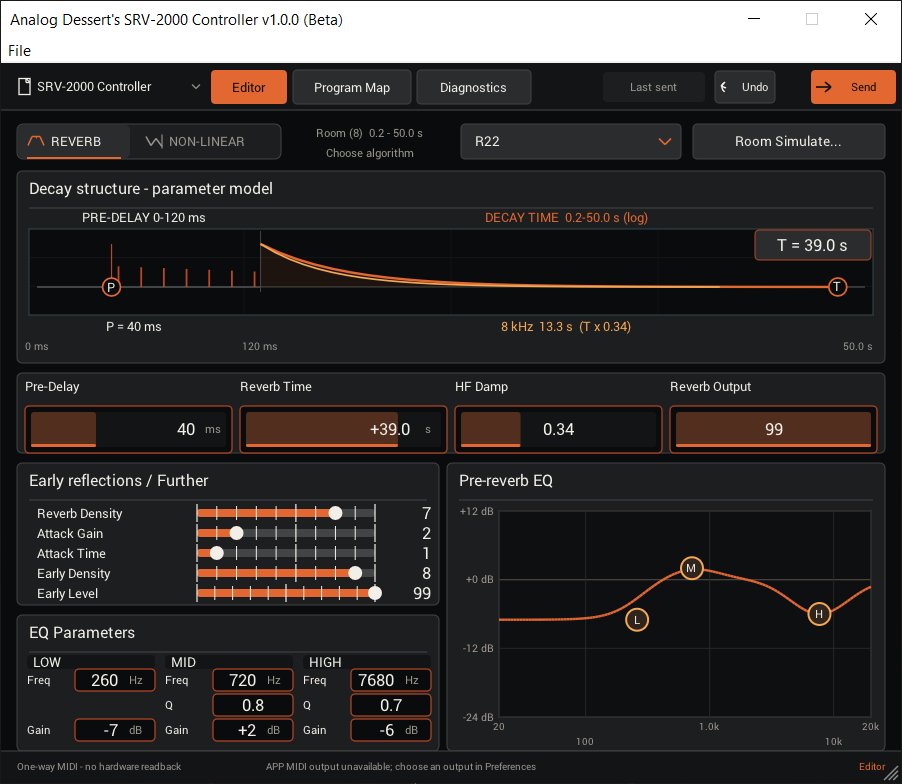Click the HIGH Q 0.7 field
Image resolution: width=902 pixels, height=784 pixels.
tap(391, 705)
